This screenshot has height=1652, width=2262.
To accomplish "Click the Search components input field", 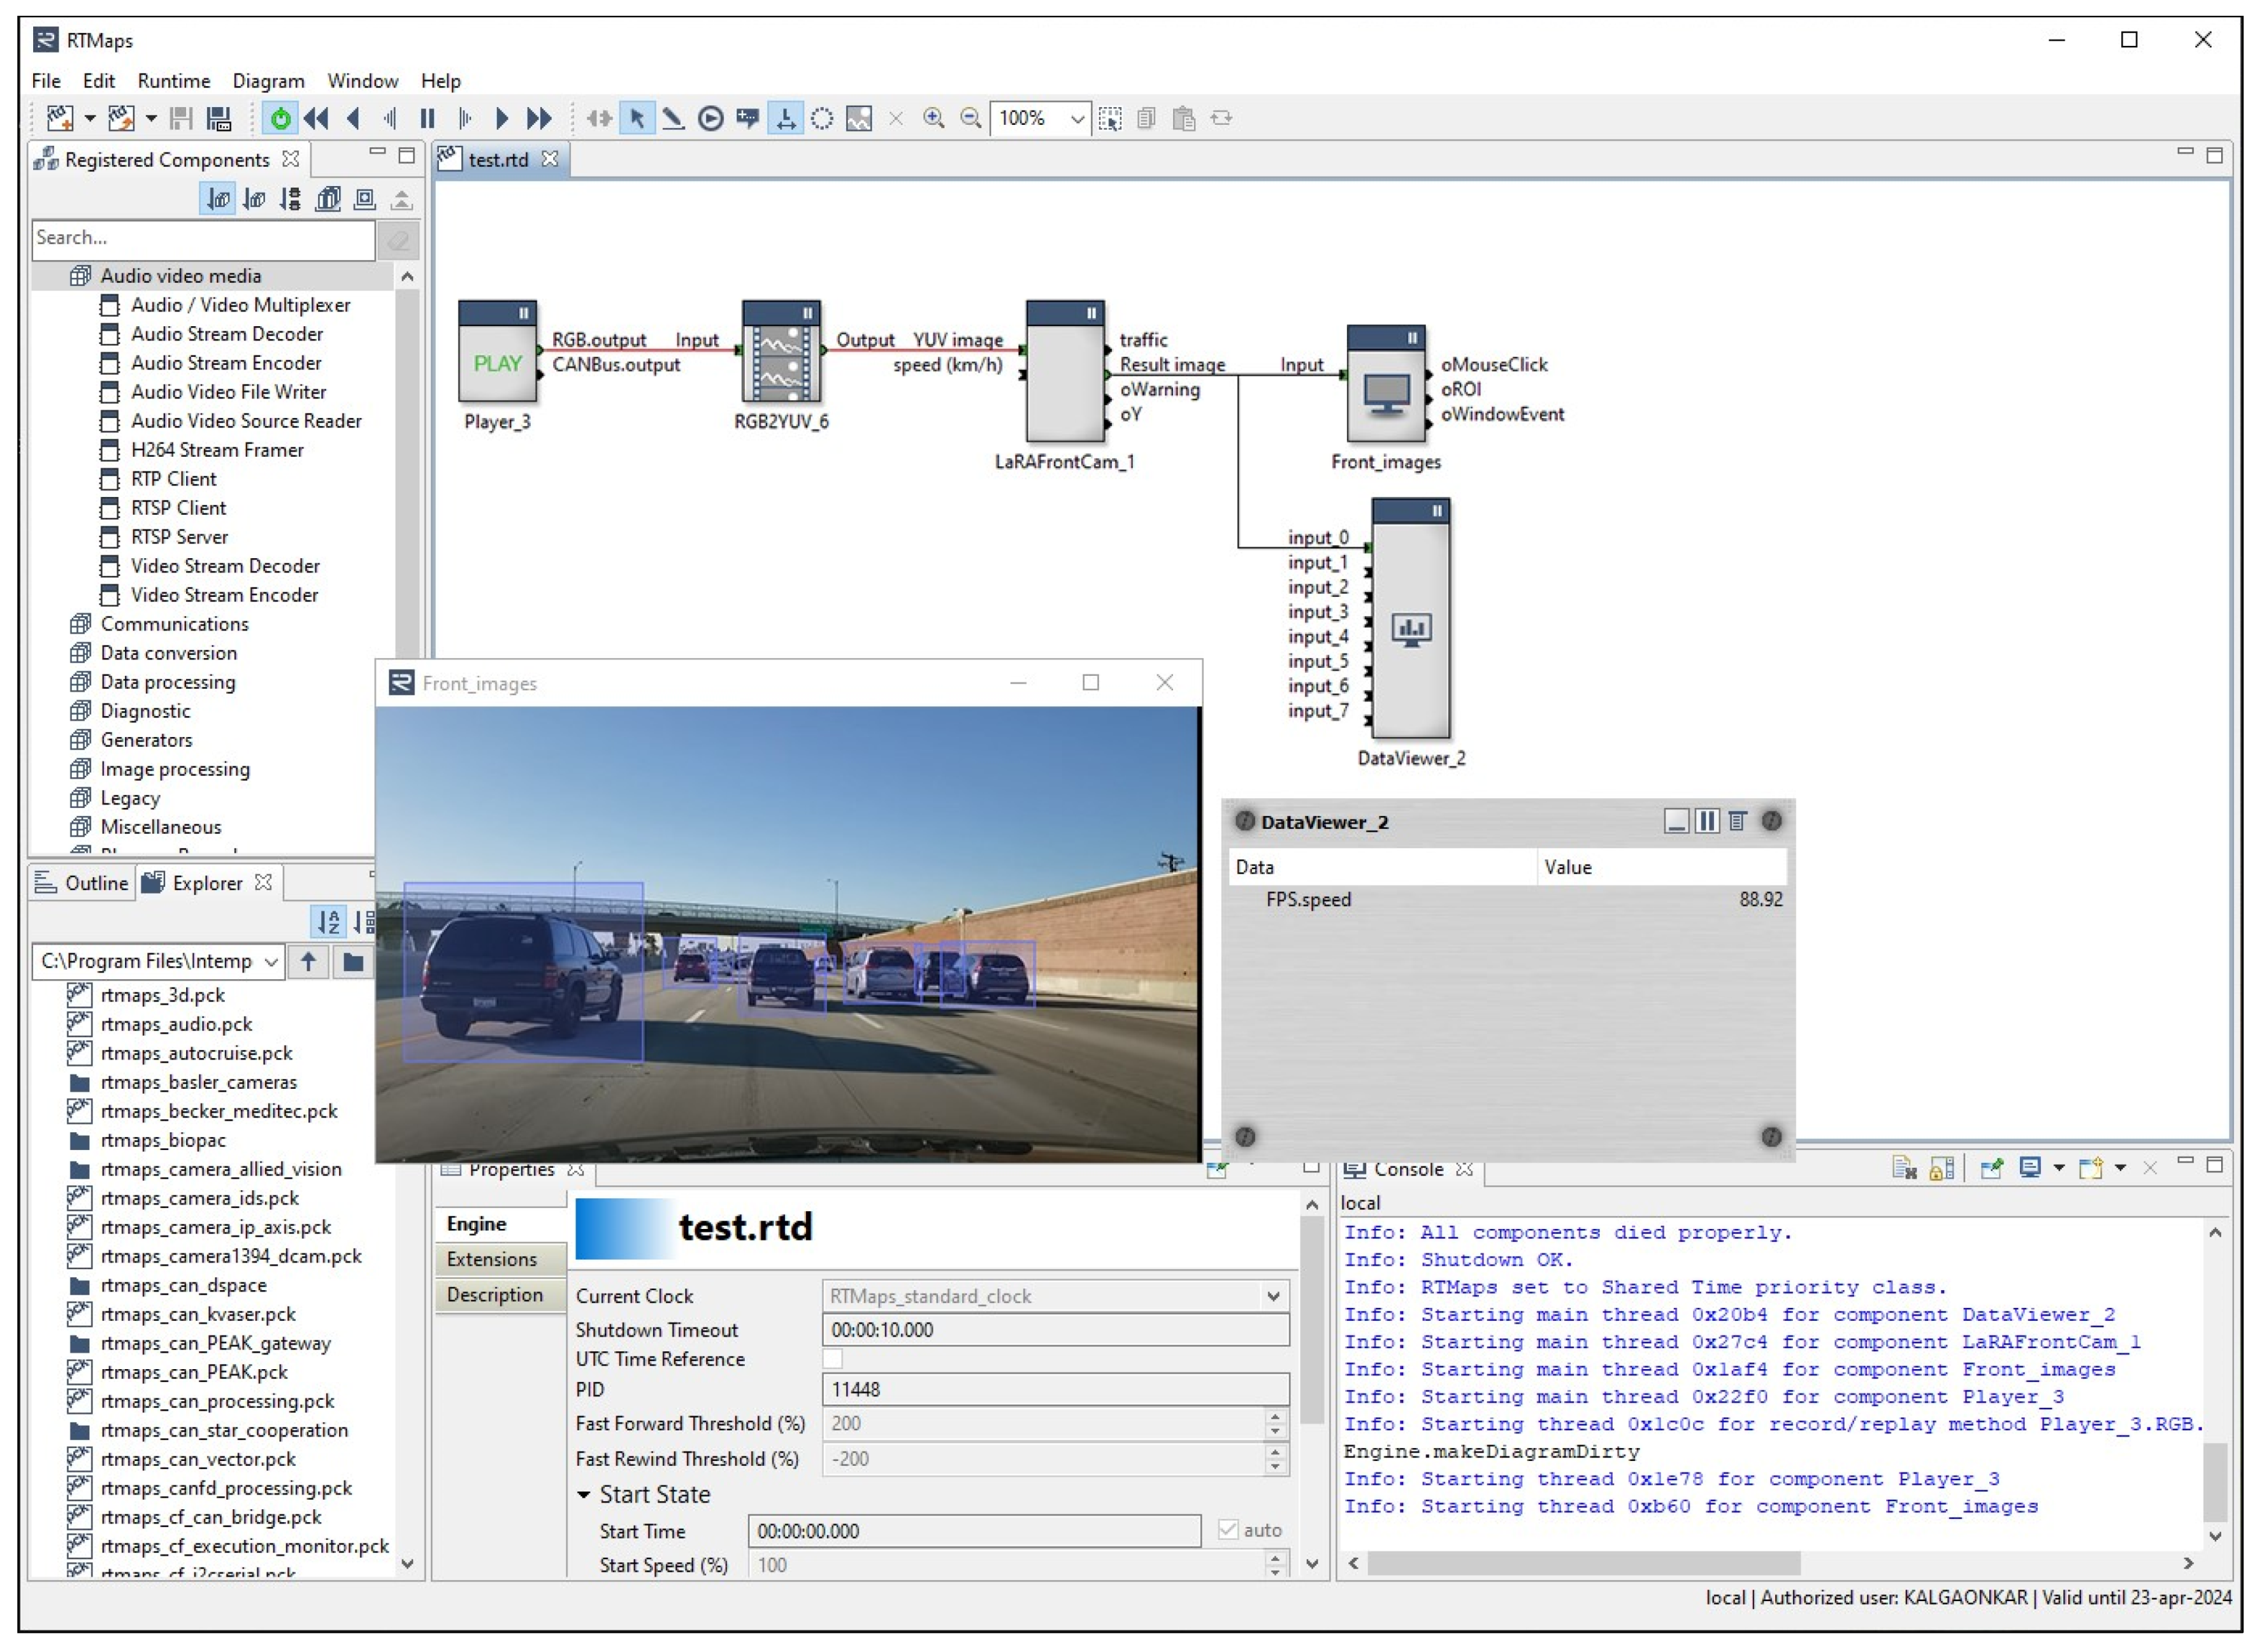I will (x=203, y=238).
